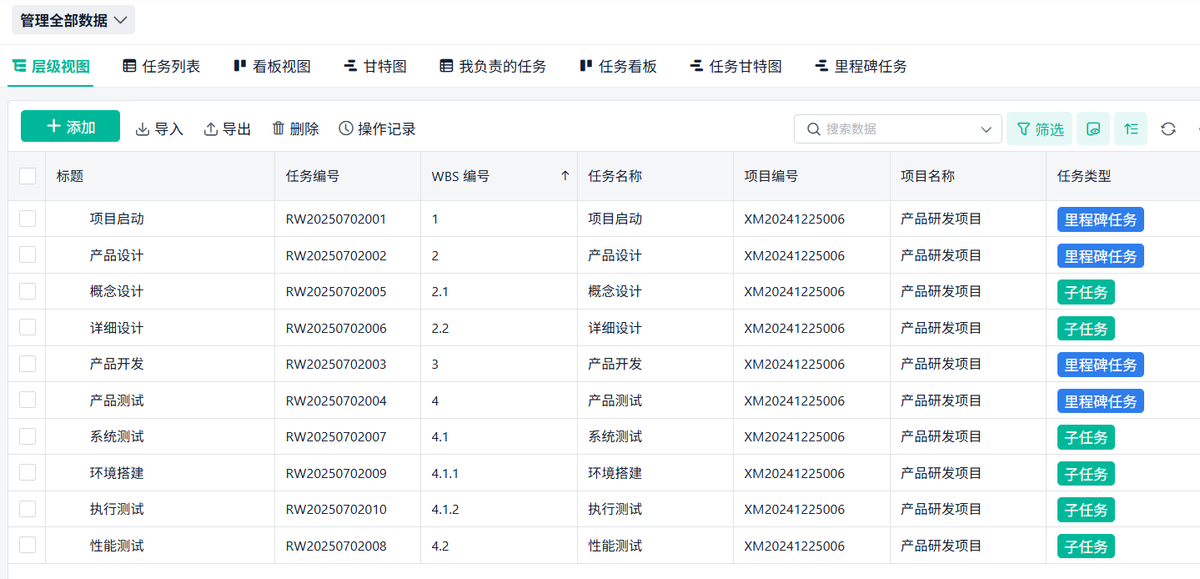This screenshot has height=579, width=1200.
Task: Focus the 搜索数据 search field
Action: tap(890, 129)
